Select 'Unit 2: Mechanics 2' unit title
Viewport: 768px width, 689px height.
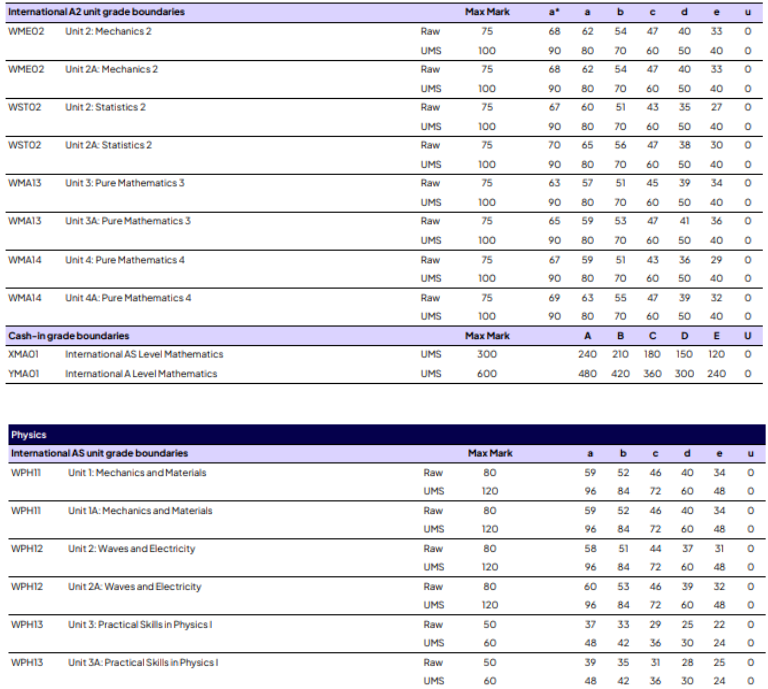[x=108, y=31]
